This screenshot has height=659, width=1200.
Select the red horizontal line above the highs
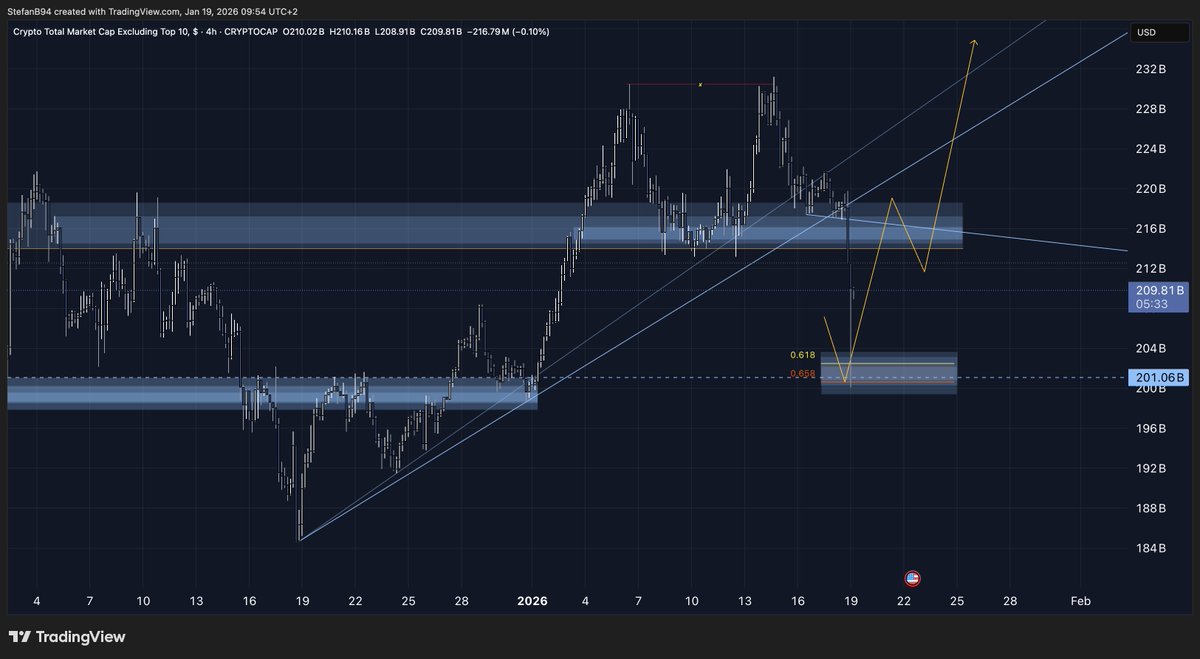point(700,85)
